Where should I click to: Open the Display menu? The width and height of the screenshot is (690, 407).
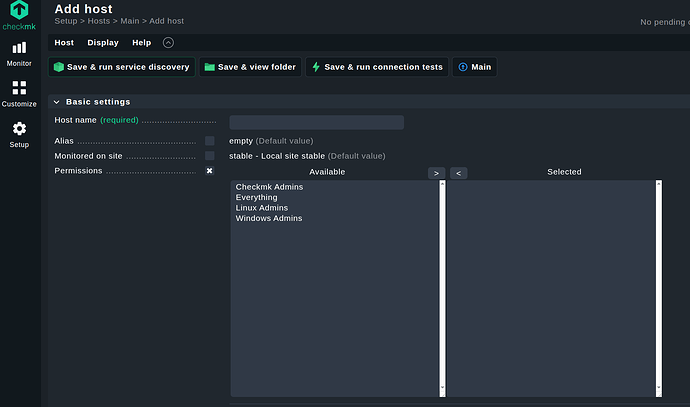click(x=103, y=43)
